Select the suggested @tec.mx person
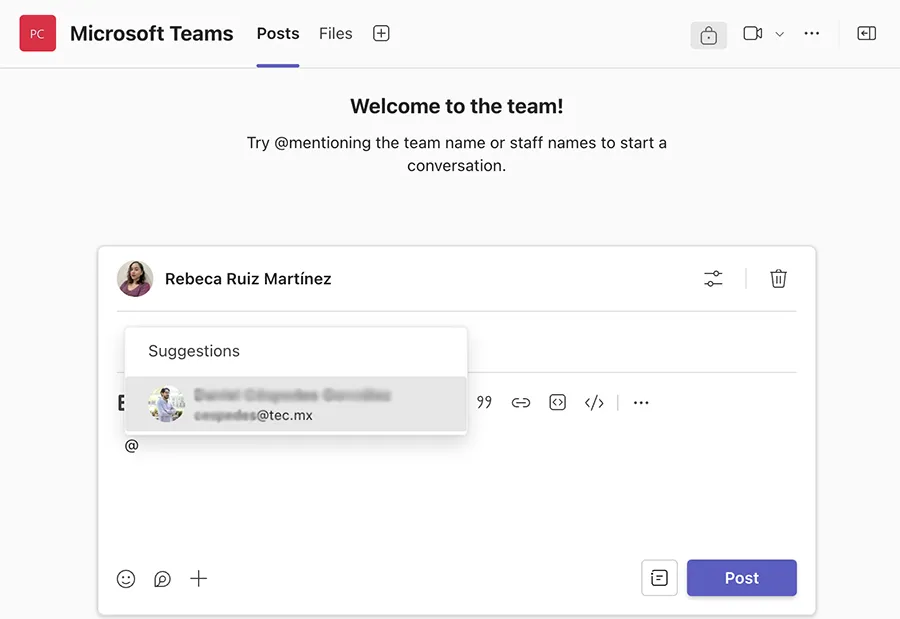Screen dimensions: 900x619 coord(295,405)
